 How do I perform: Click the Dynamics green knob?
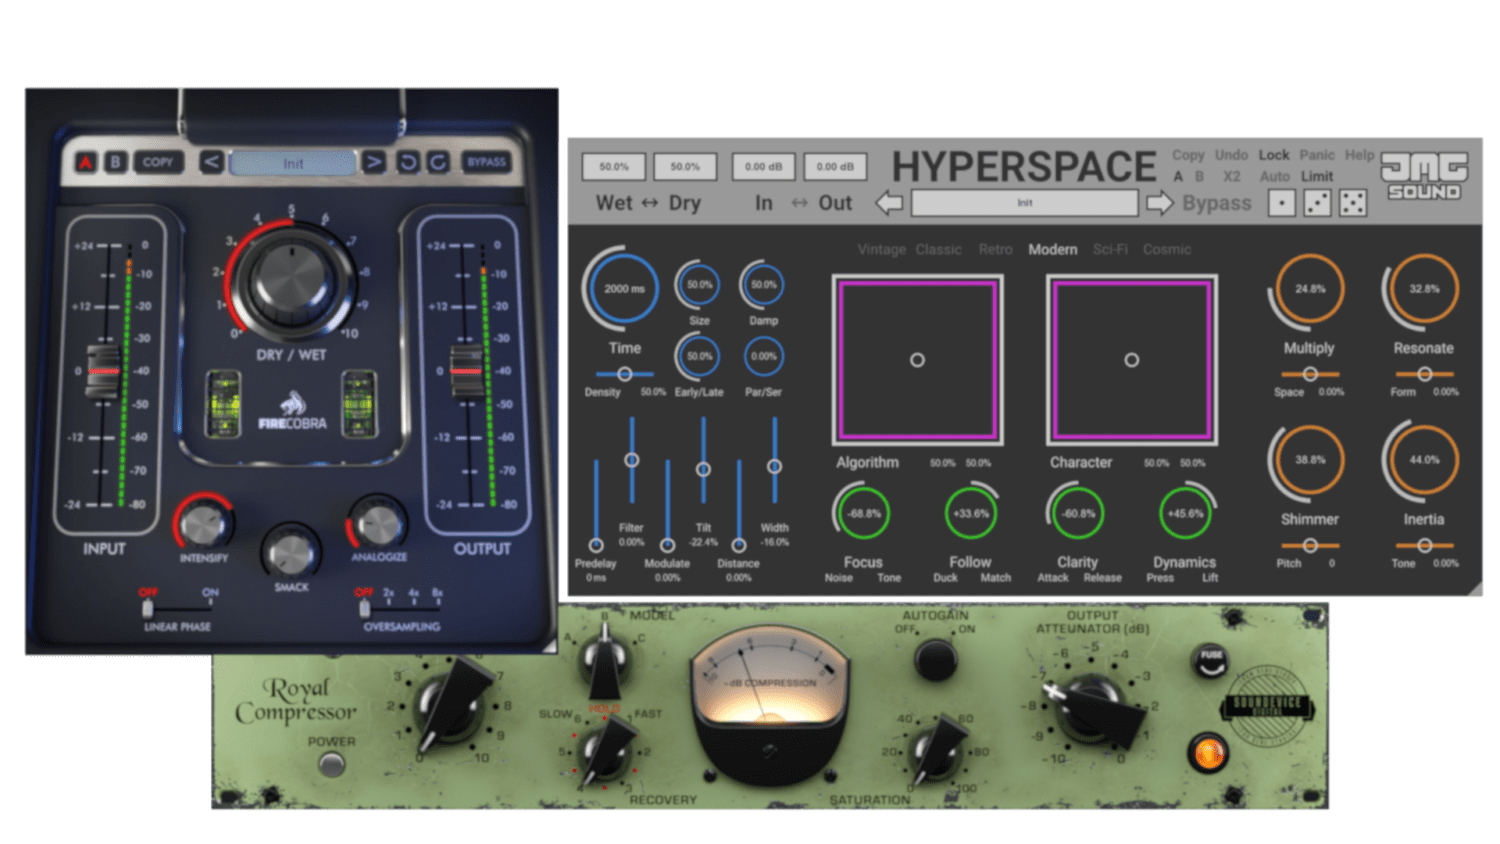[1185, 514]
